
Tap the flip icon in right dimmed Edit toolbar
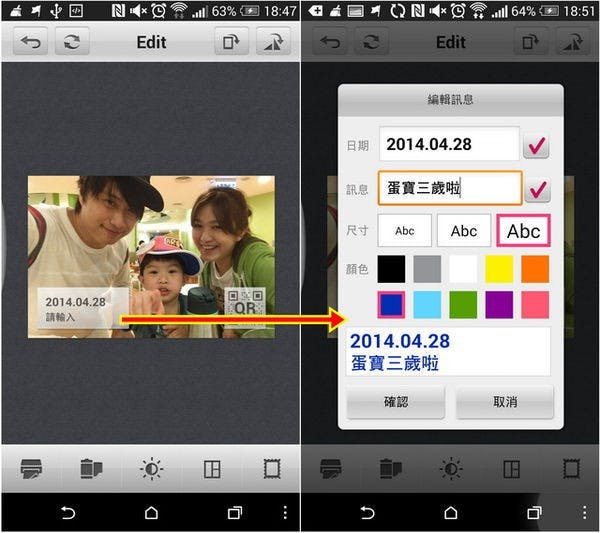point(573,41)
